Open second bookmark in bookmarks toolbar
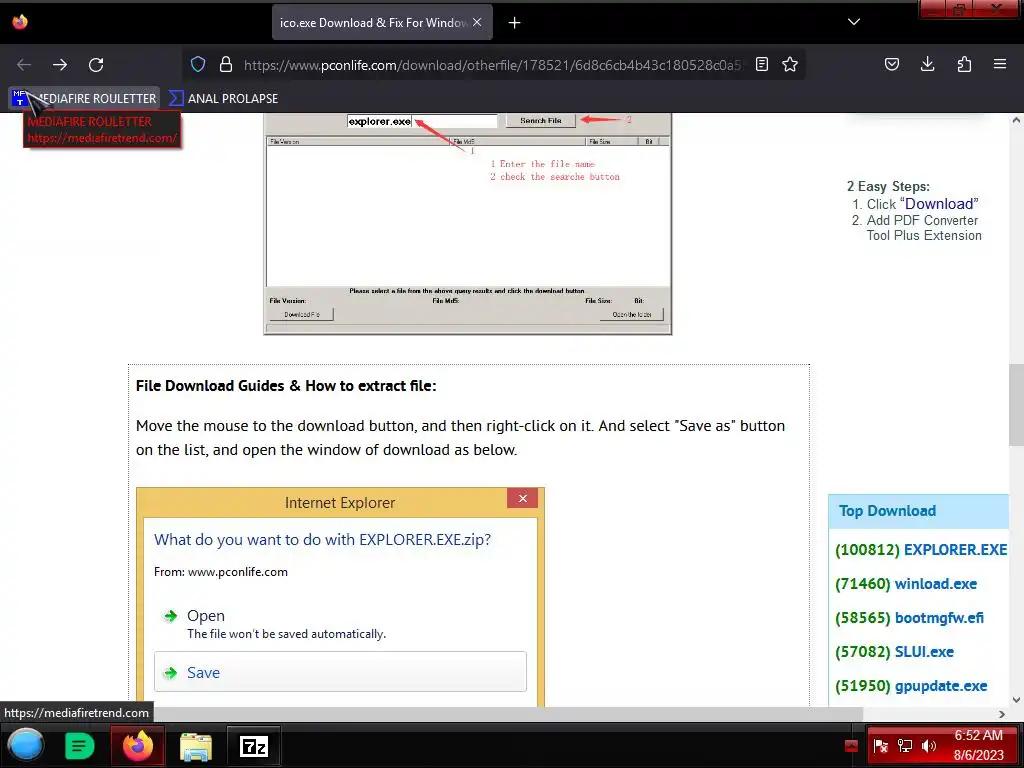1024x768 pixels. [224, 99]
